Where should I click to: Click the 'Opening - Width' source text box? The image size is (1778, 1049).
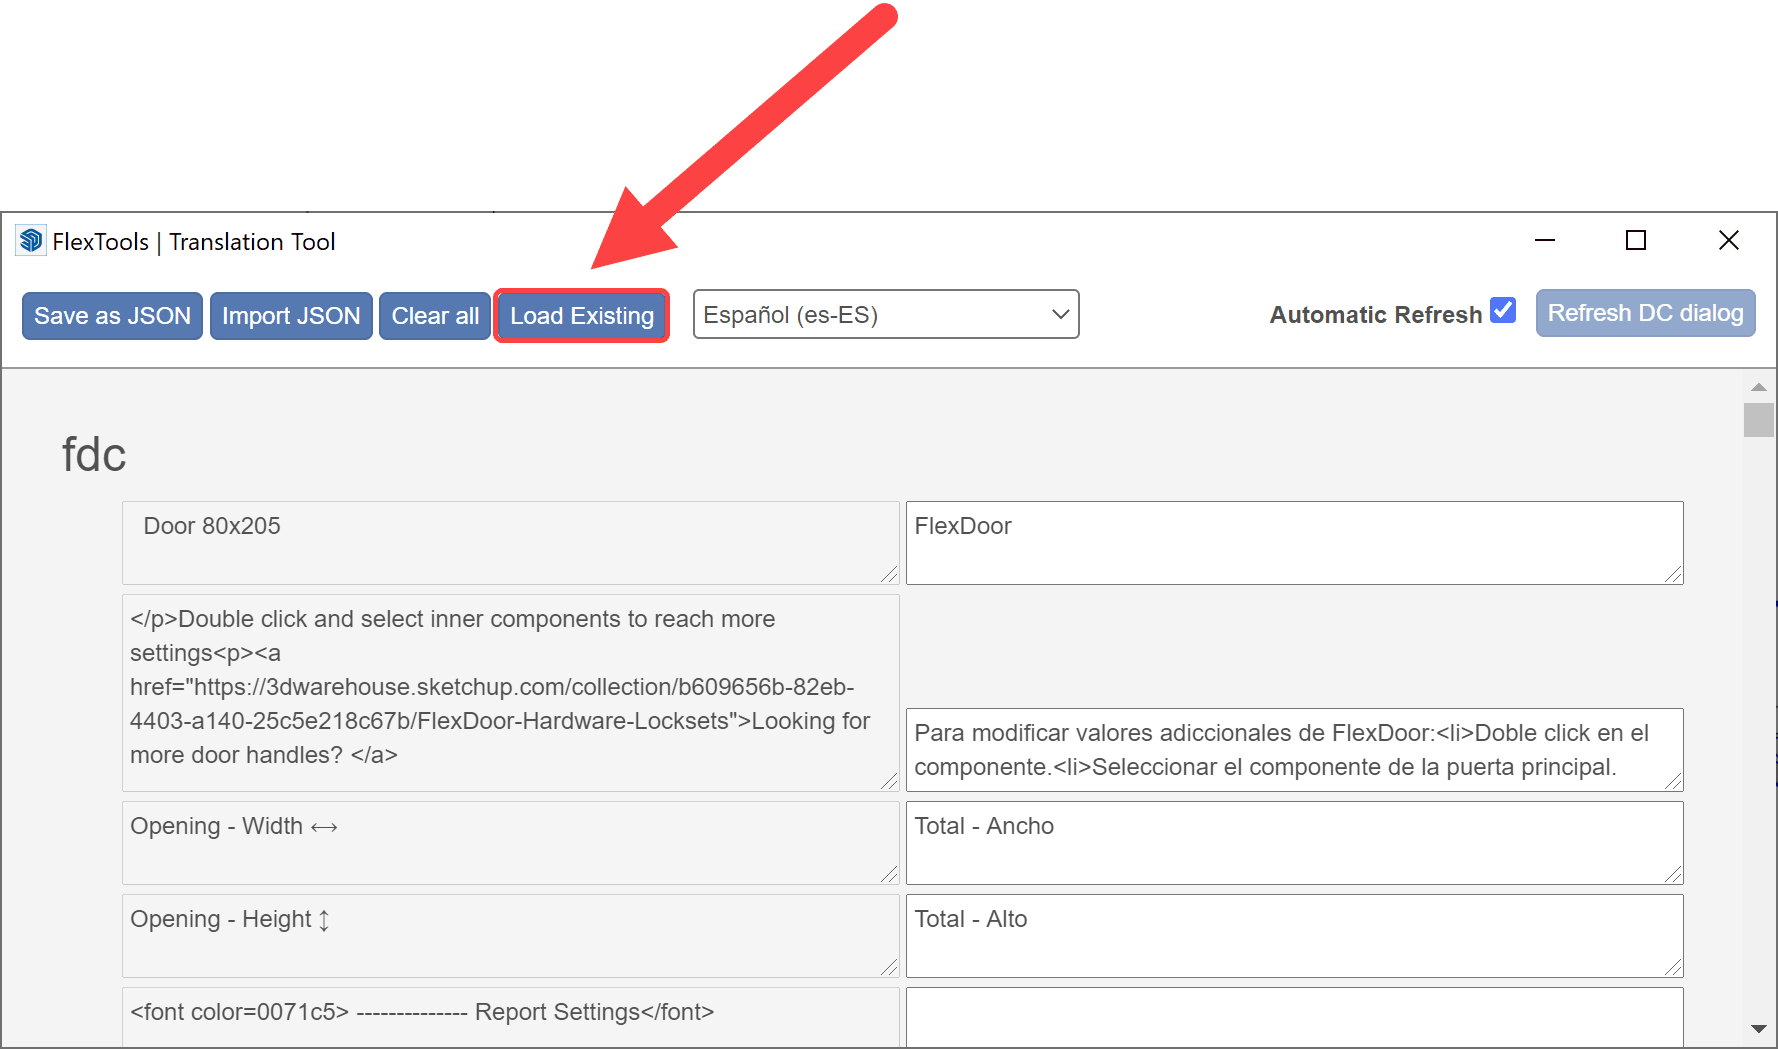pyautogui.click(x=511, y=843)
